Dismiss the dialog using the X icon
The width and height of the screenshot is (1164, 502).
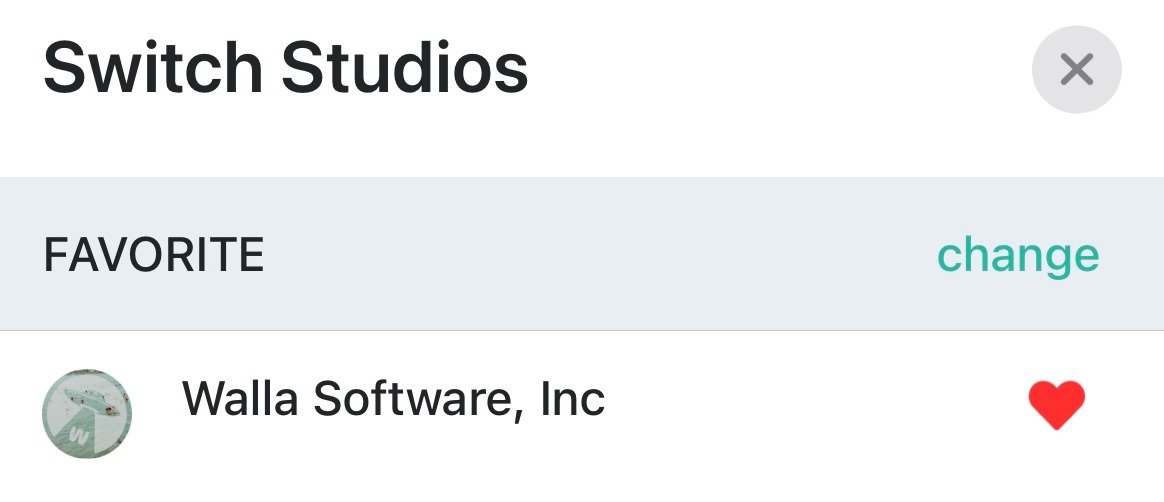(1076, 69)
